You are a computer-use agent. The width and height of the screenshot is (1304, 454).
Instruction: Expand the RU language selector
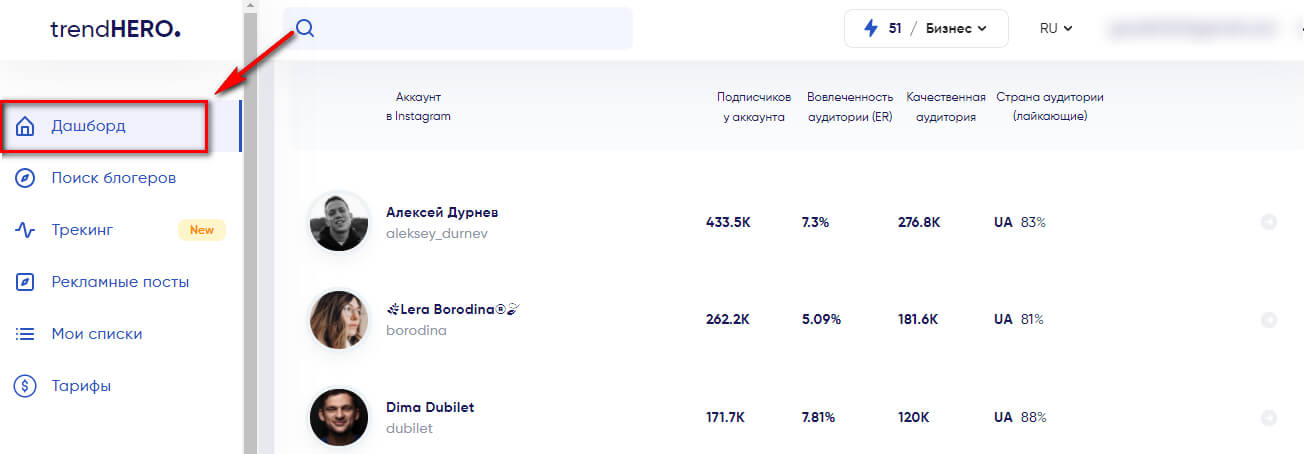tap(1056, 28)
